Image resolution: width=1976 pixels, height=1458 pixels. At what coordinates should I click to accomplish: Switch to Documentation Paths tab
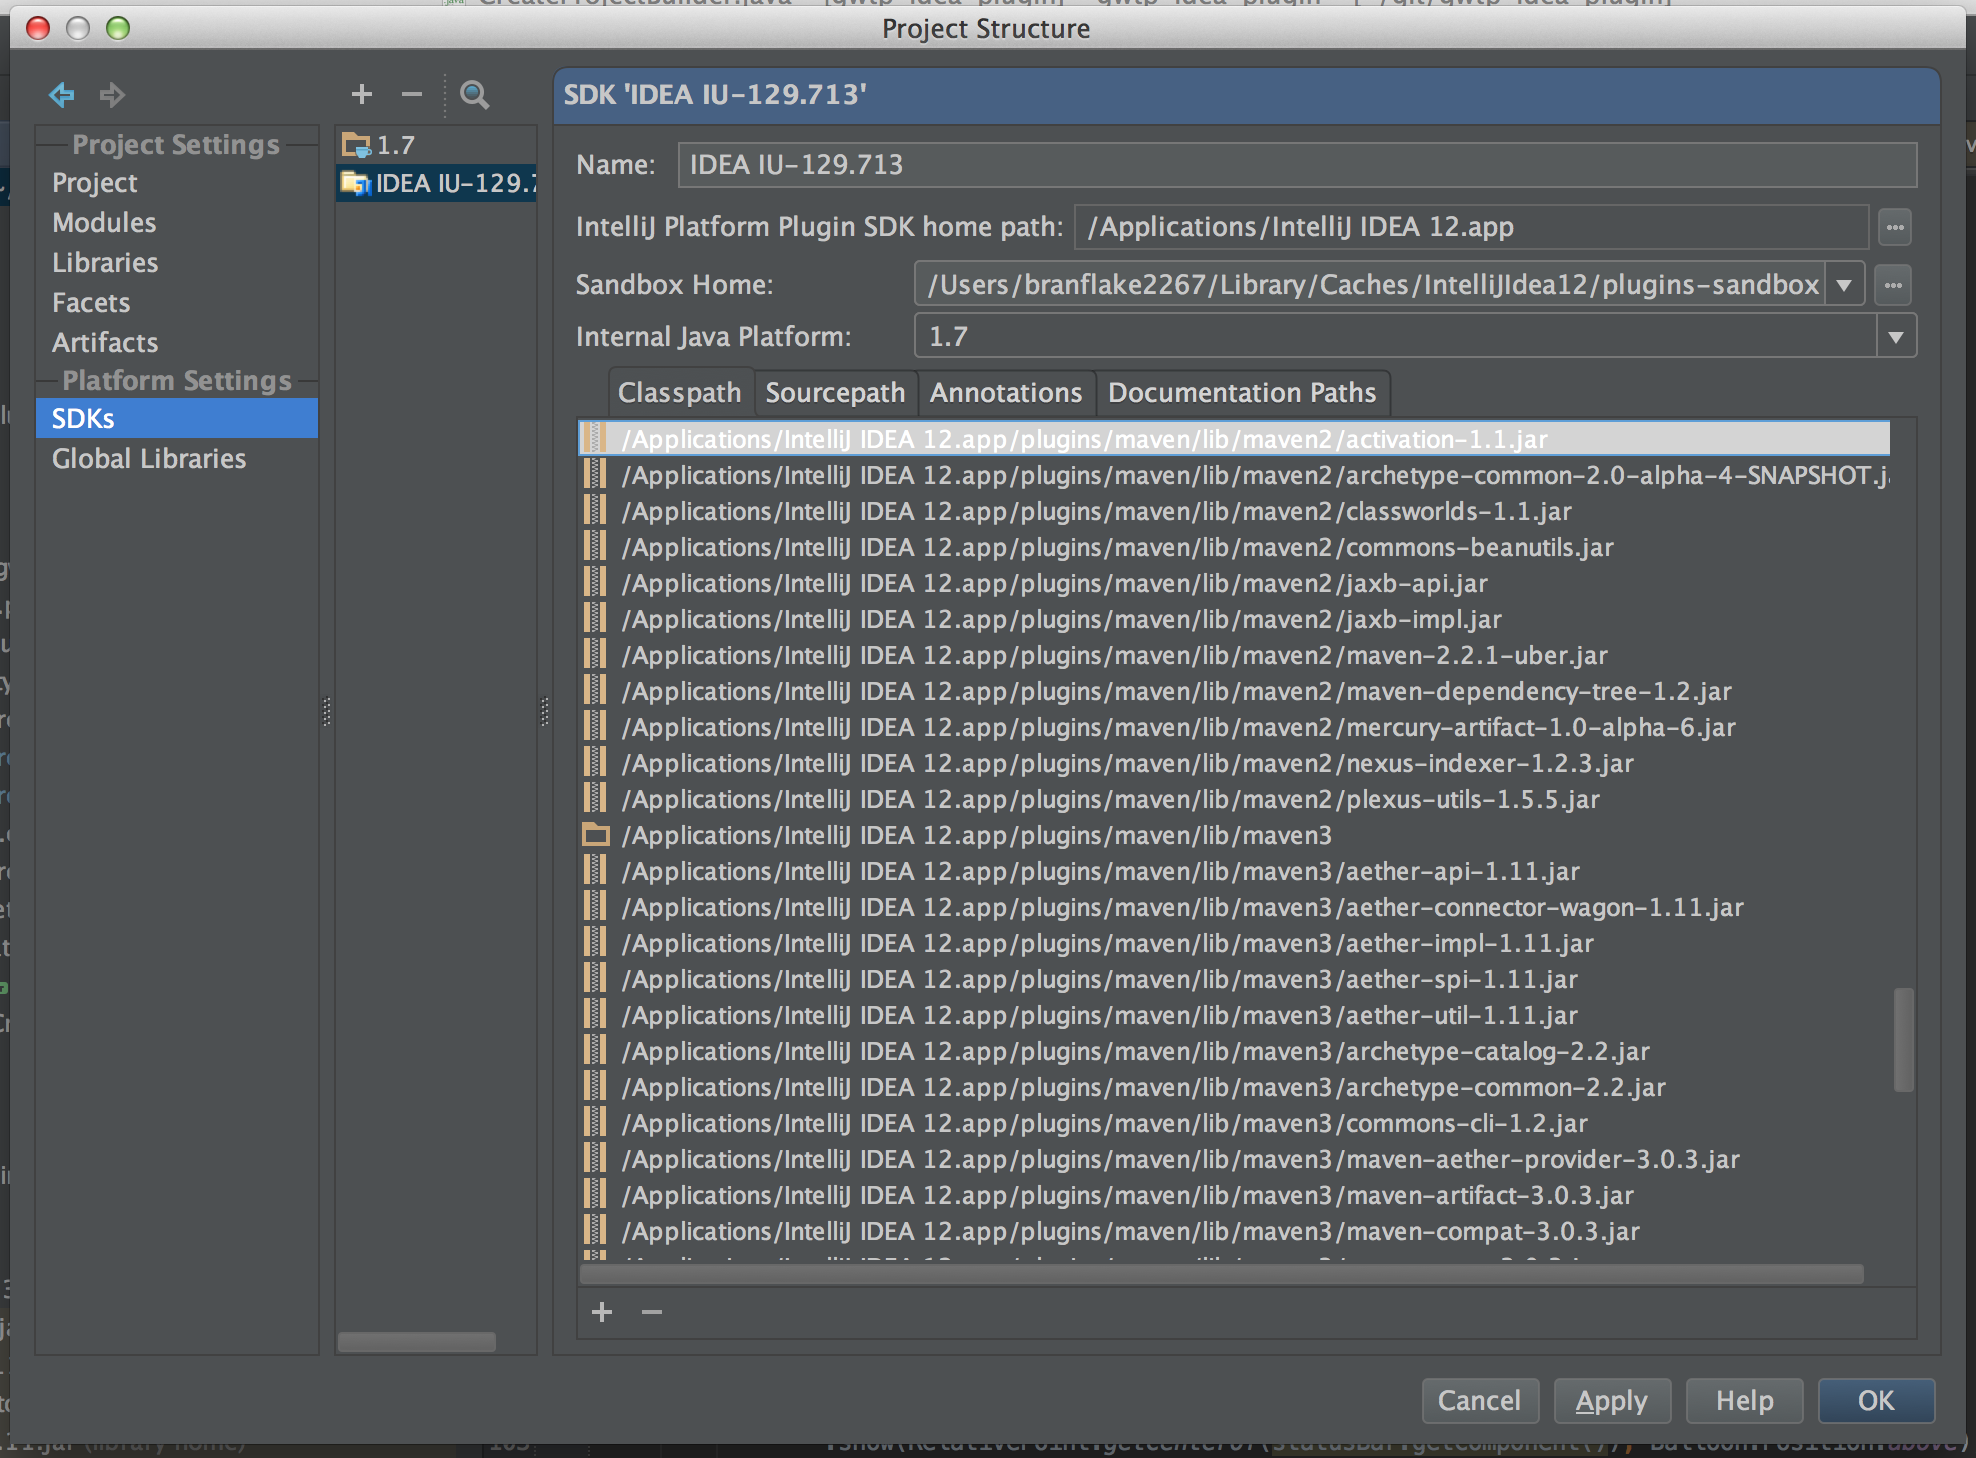tap(1242, 393)
